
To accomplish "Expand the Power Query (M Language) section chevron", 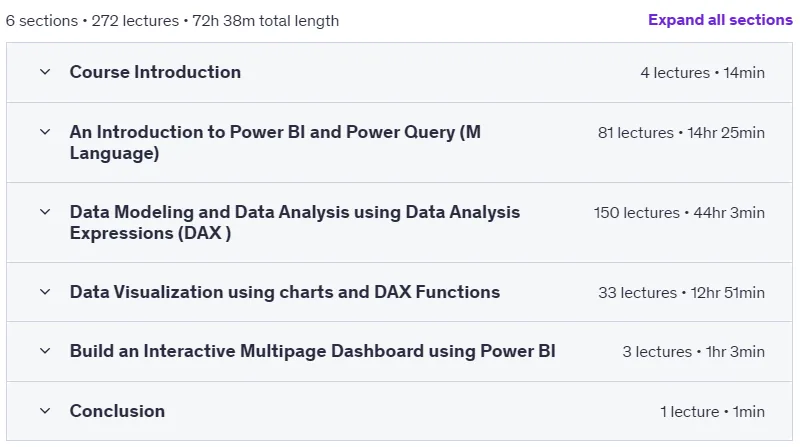I will [45, 132].
